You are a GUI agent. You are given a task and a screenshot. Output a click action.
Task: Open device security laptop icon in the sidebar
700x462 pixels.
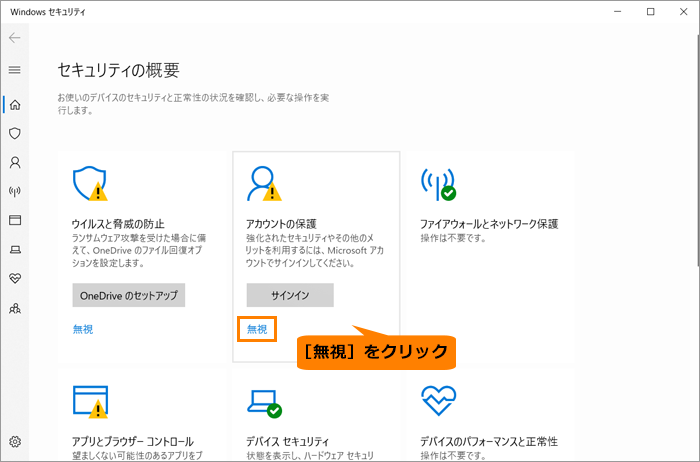[x=15, y=250]
